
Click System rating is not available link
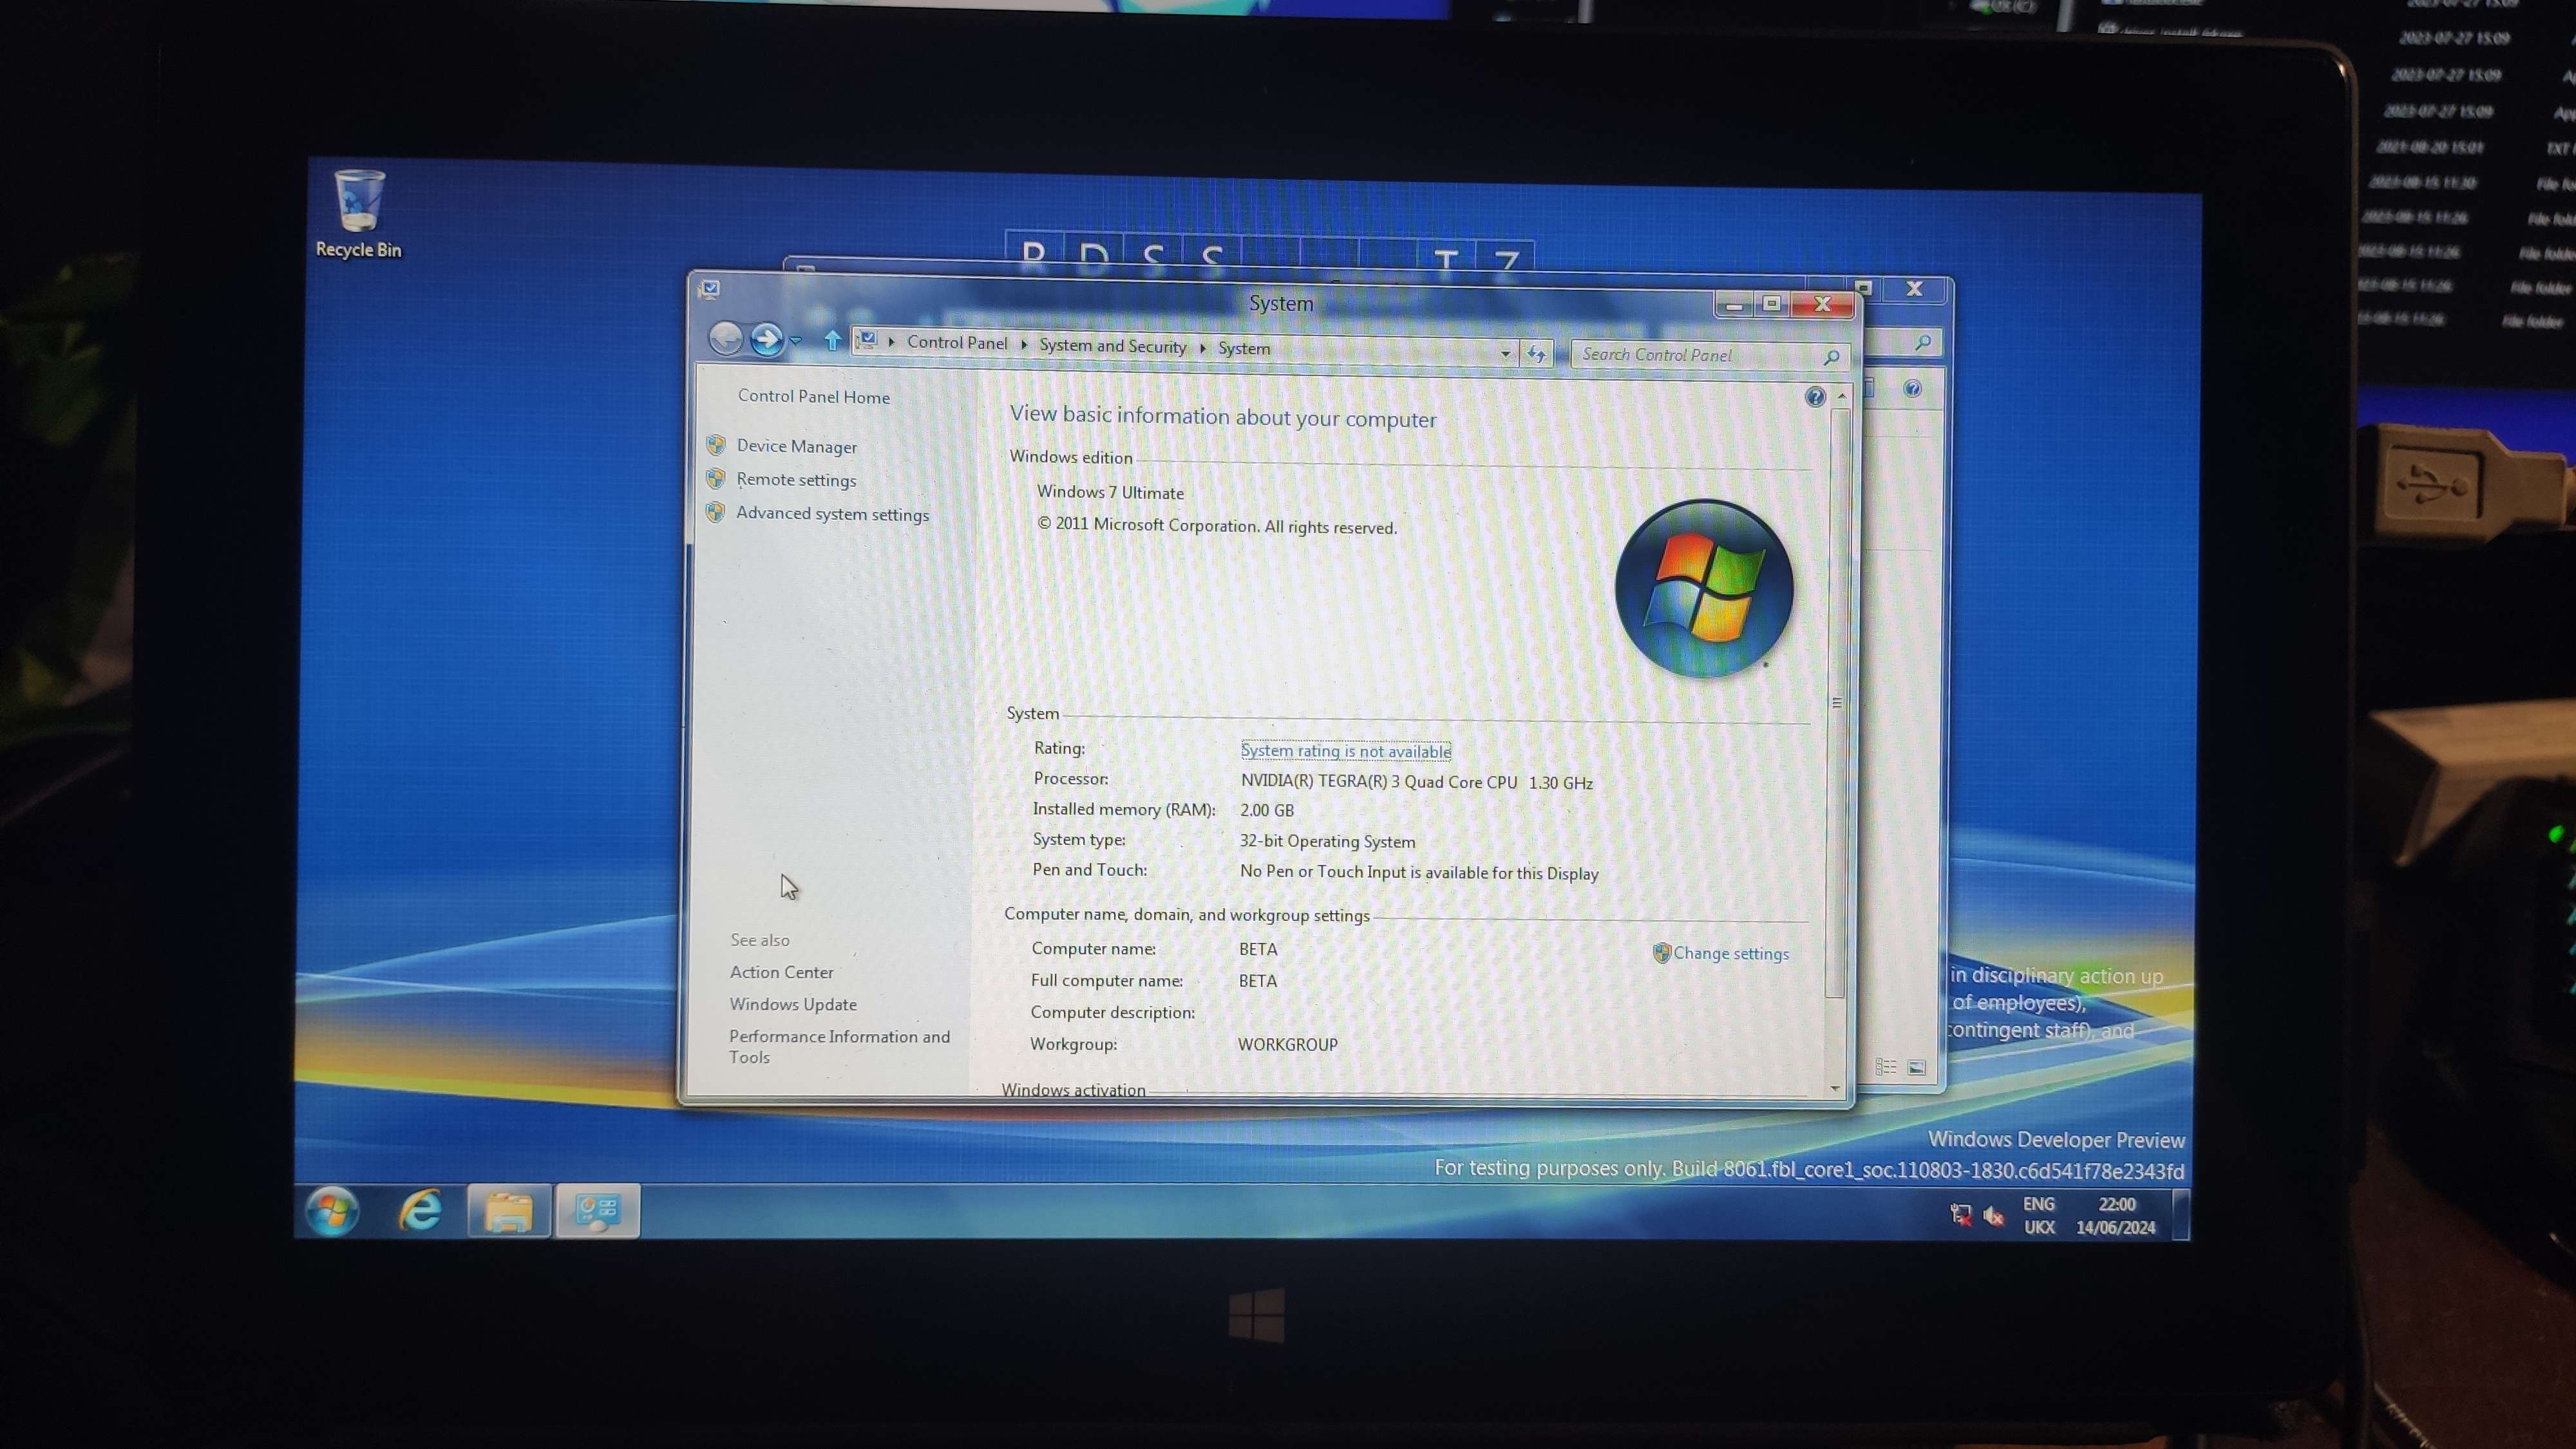click(x=1345, y=751)
